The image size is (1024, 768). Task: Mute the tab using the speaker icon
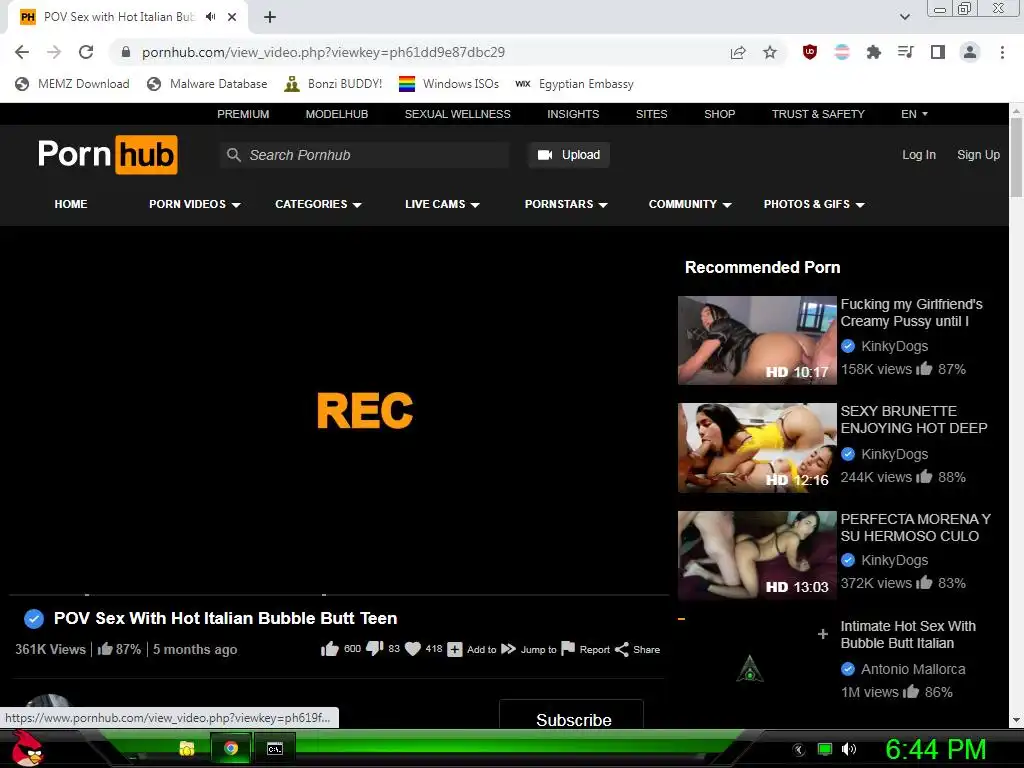210,17
